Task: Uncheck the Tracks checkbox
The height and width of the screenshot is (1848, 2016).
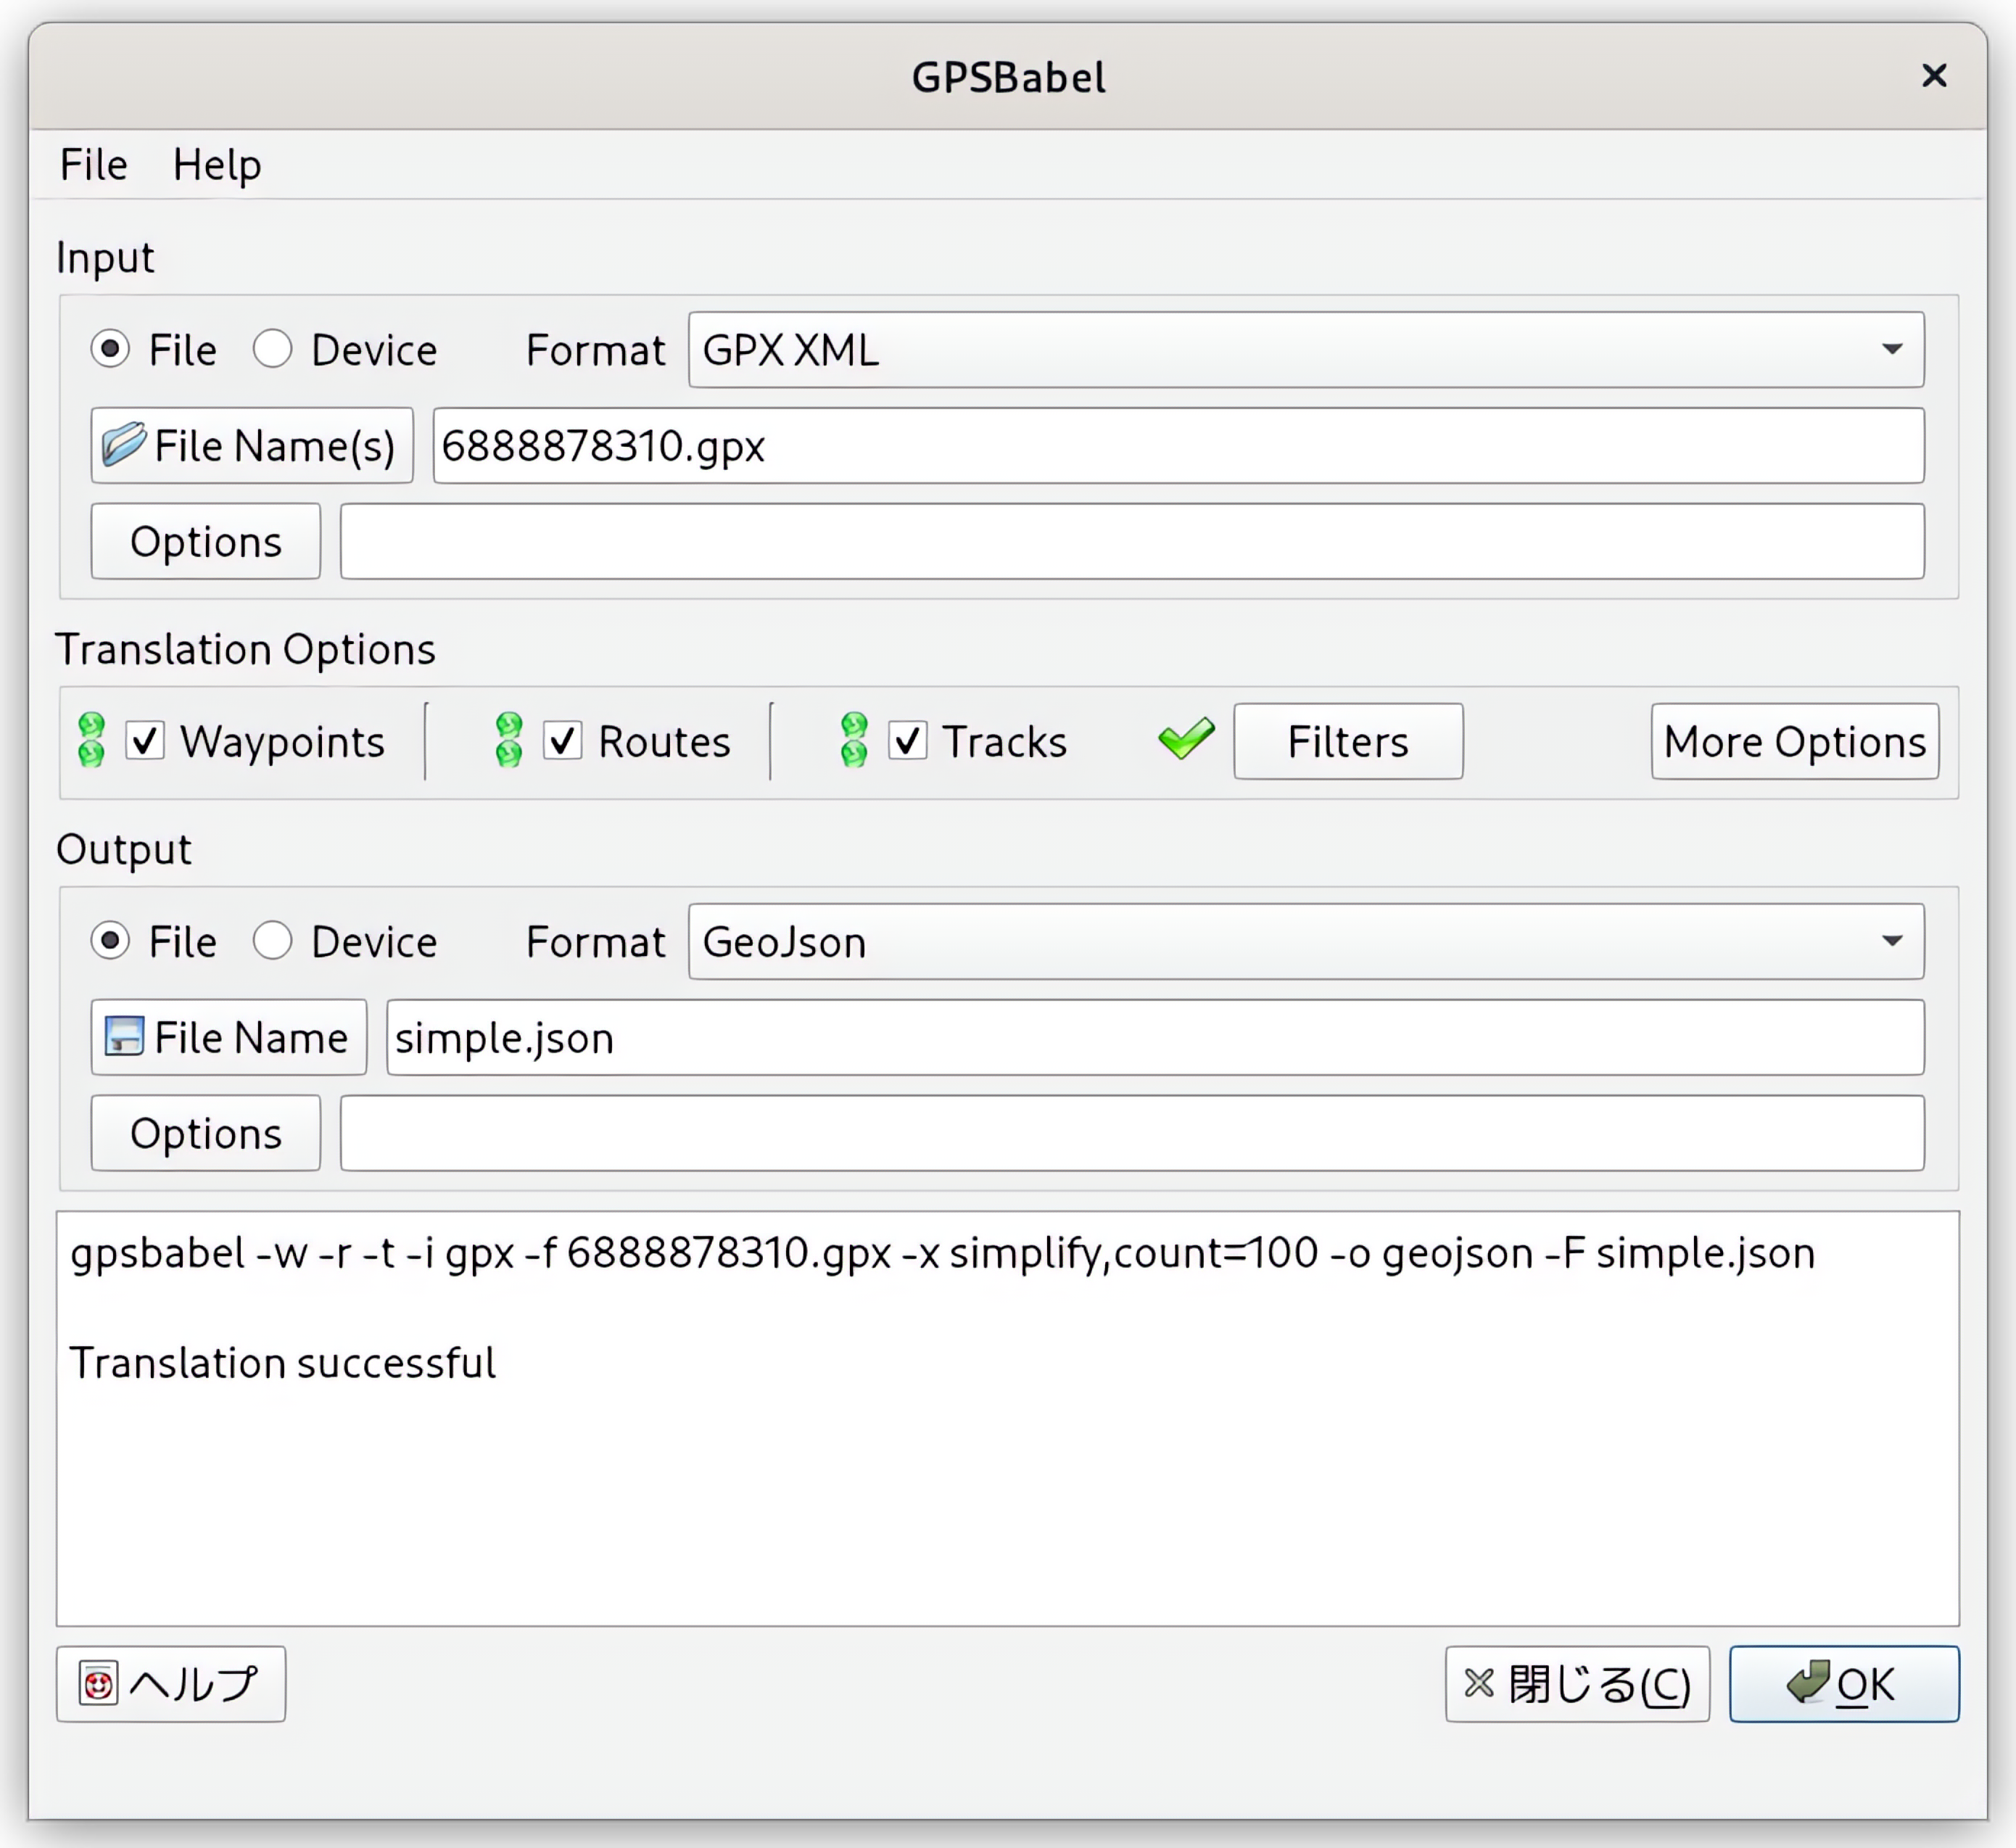Action: click(x=908, y=741)
